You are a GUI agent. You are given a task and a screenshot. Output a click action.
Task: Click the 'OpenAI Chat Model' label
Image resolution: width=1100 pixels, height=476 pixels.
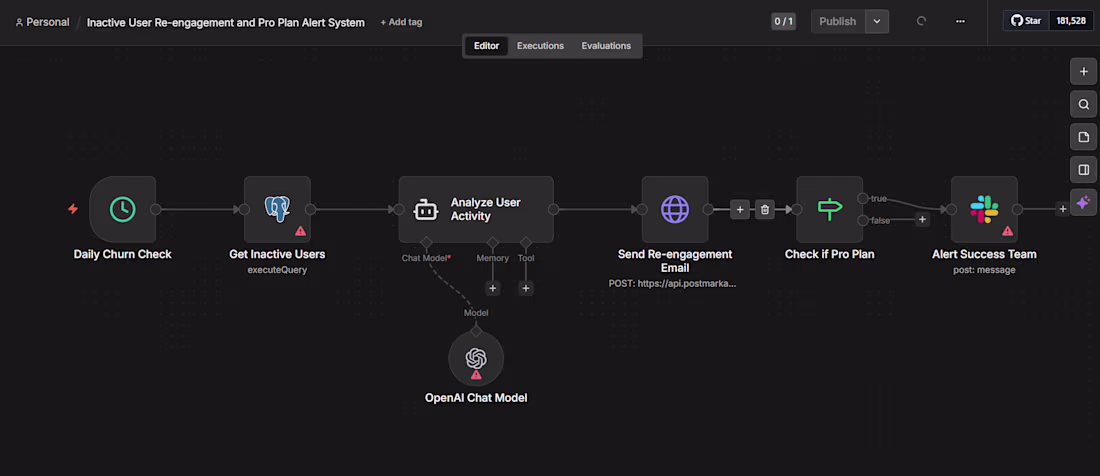(476, 397)
